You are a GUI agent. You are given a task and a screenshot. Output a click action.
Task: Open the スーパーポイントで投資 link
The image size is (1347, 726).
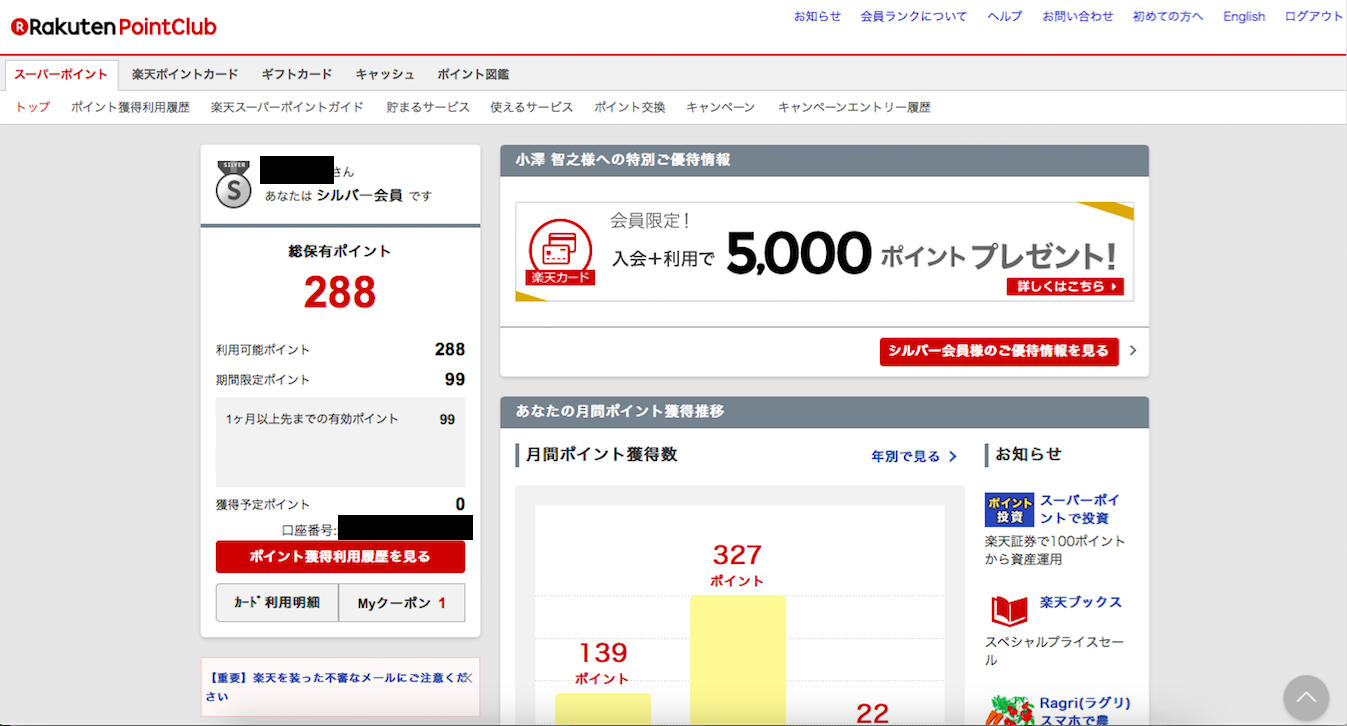point(1081,509)
